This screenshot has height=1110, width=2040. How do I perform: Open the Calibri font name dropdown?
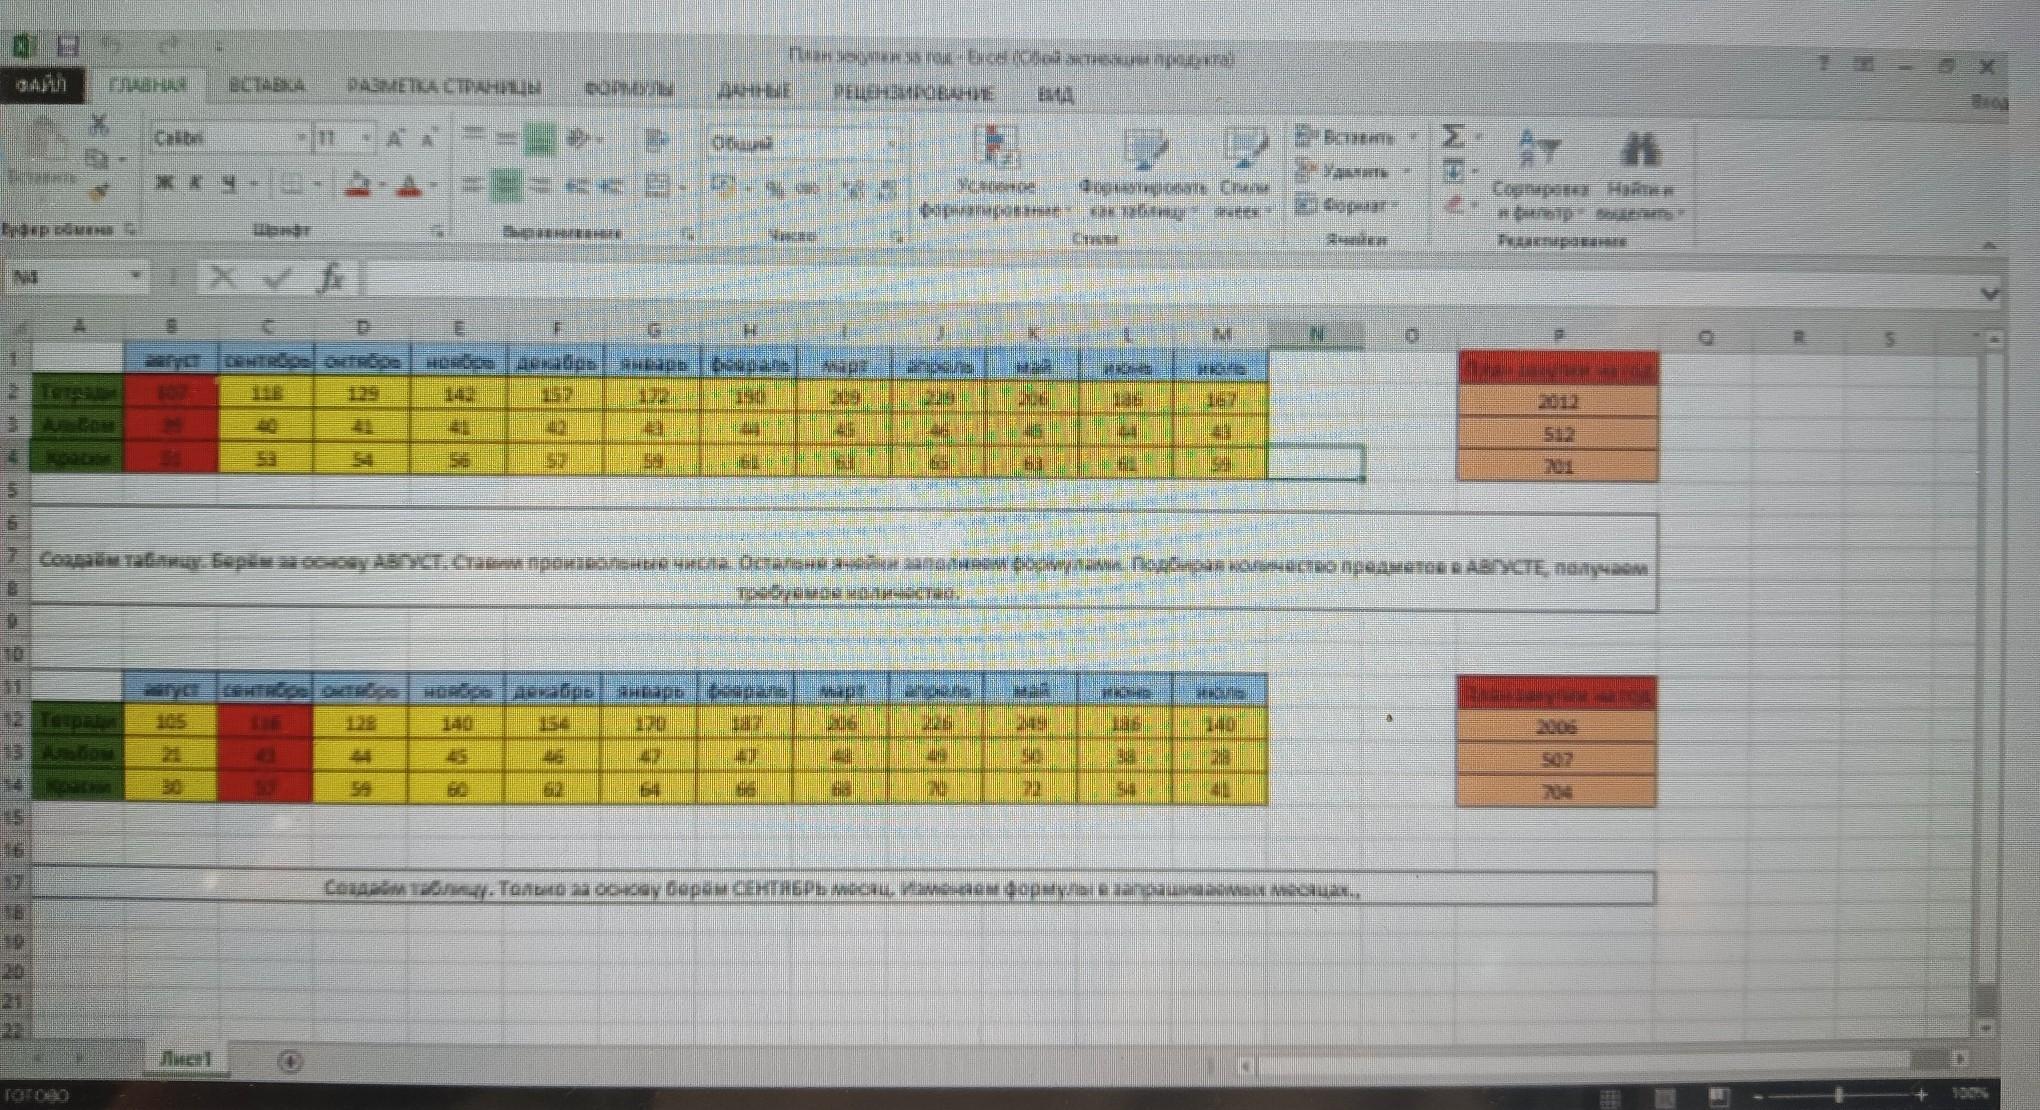coord(301,138)
